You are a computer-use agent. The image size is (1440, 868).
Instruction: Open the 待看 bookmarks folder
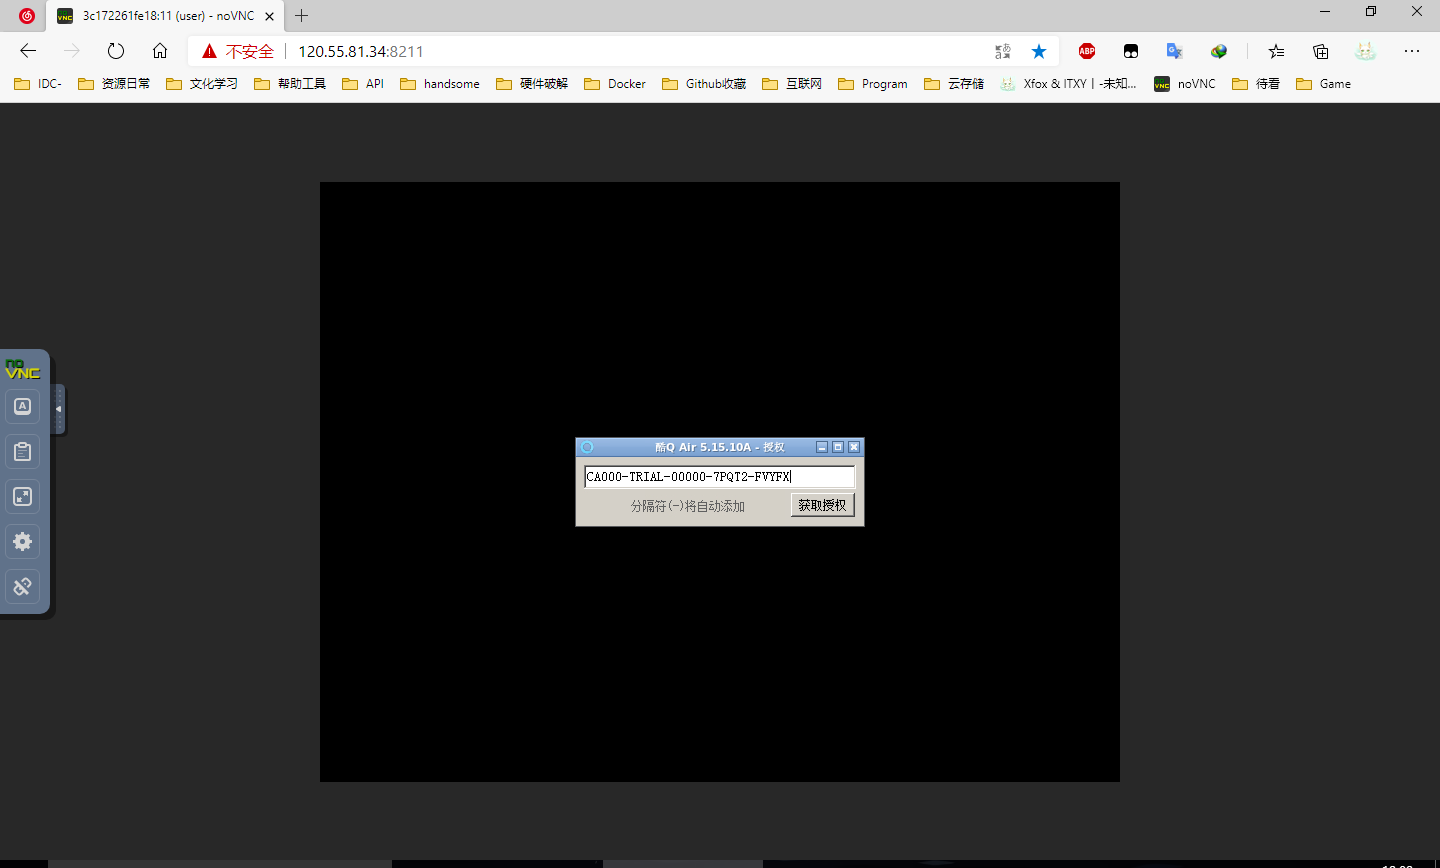[x=1256, y=84]
